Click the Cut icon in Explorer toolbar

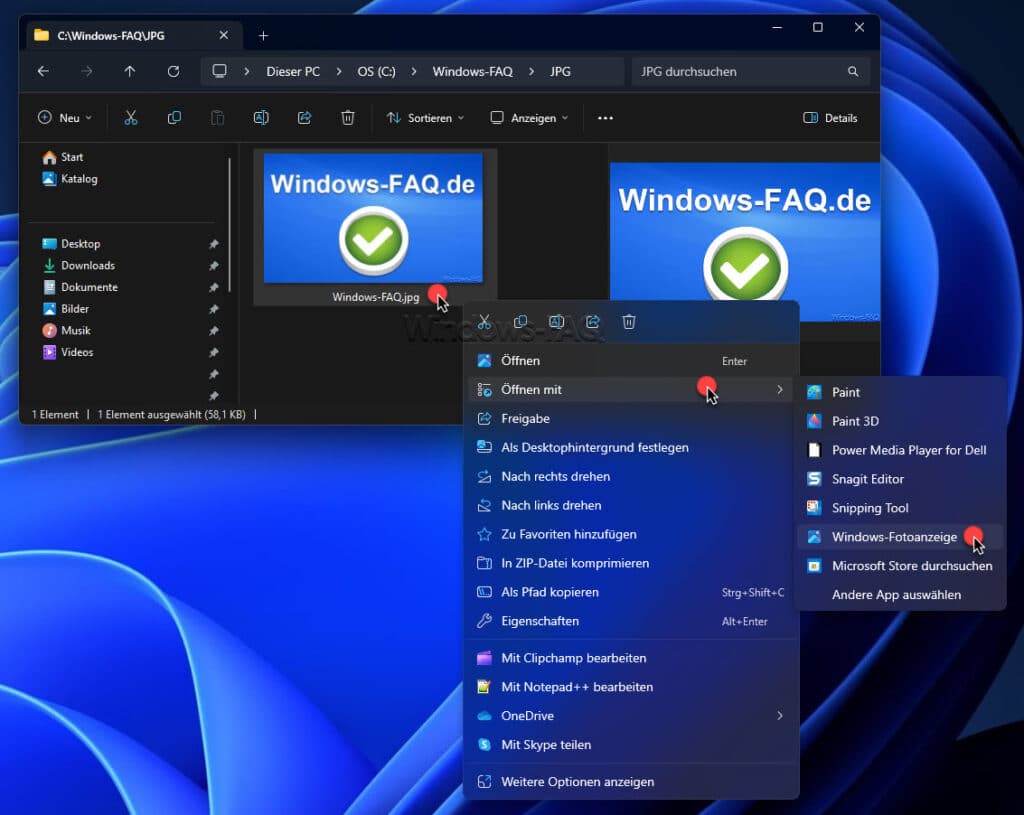[131, 118]
